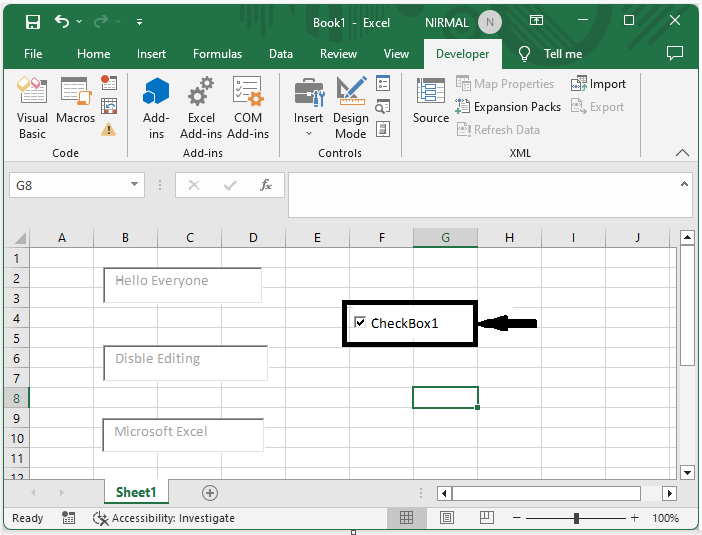The height and width of the screenshot is (535, 702).
Task: Switch to the View tab
Action: (x=396, y=54)
